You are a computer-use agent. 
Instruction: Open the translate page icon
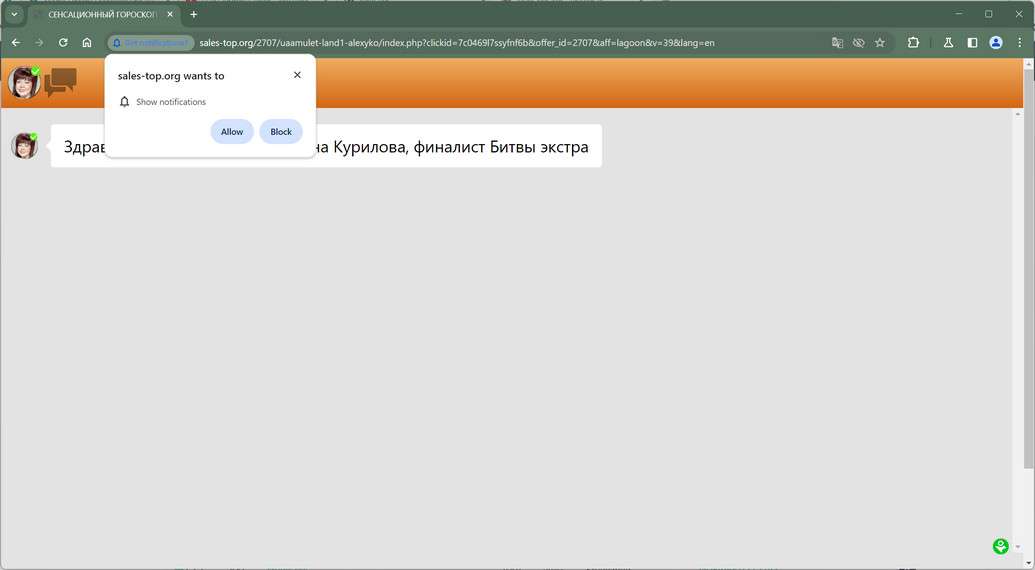[x=837, y=42]
